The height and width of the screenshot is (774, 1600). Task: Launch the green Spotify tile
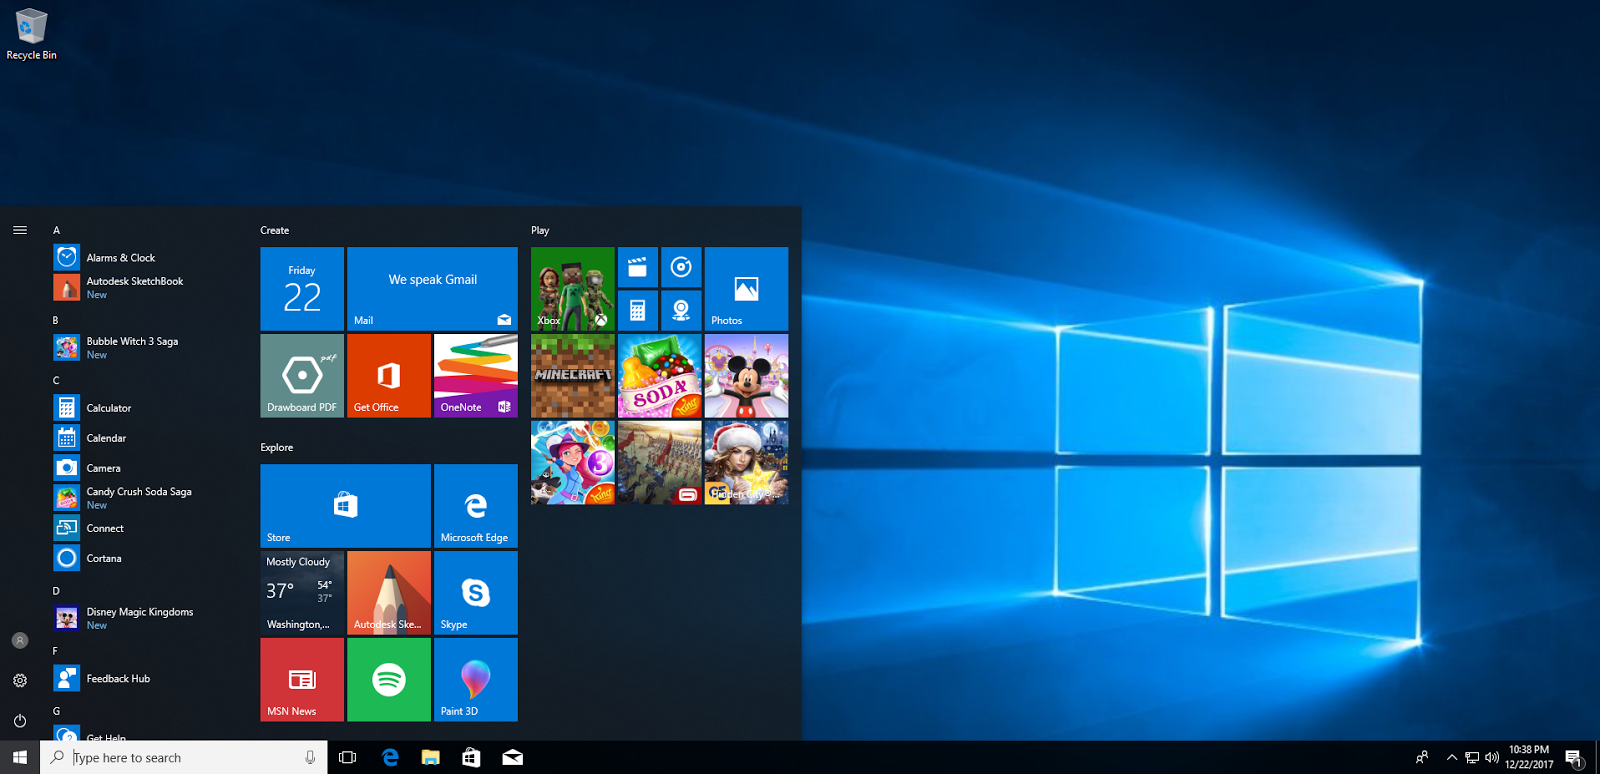tap(389, 680)
